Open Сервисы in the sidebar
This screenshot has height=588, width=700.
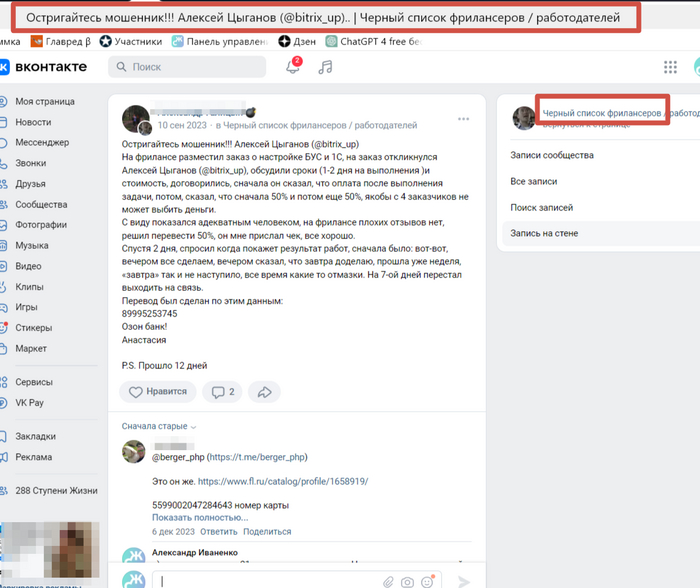pyautogui.click(x=34, y=382)
